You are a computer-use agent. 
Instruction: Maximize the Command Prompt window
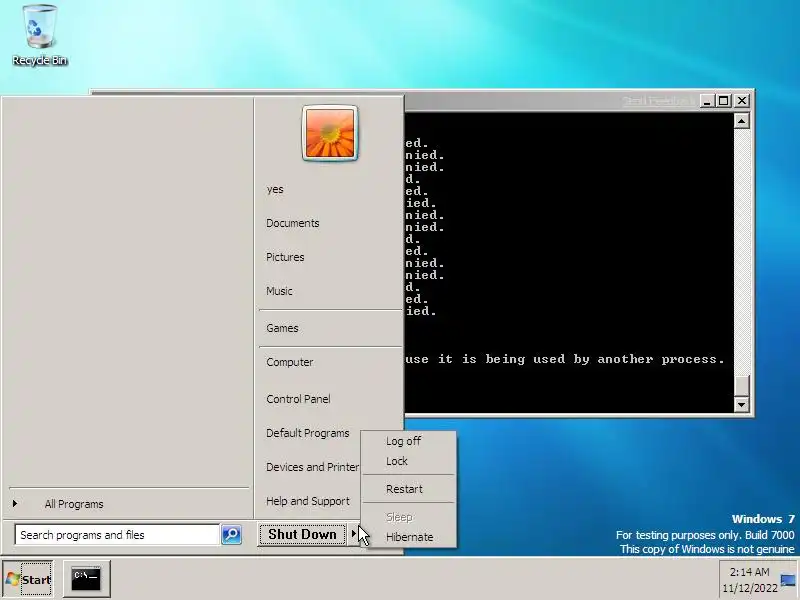click(723, 101)
